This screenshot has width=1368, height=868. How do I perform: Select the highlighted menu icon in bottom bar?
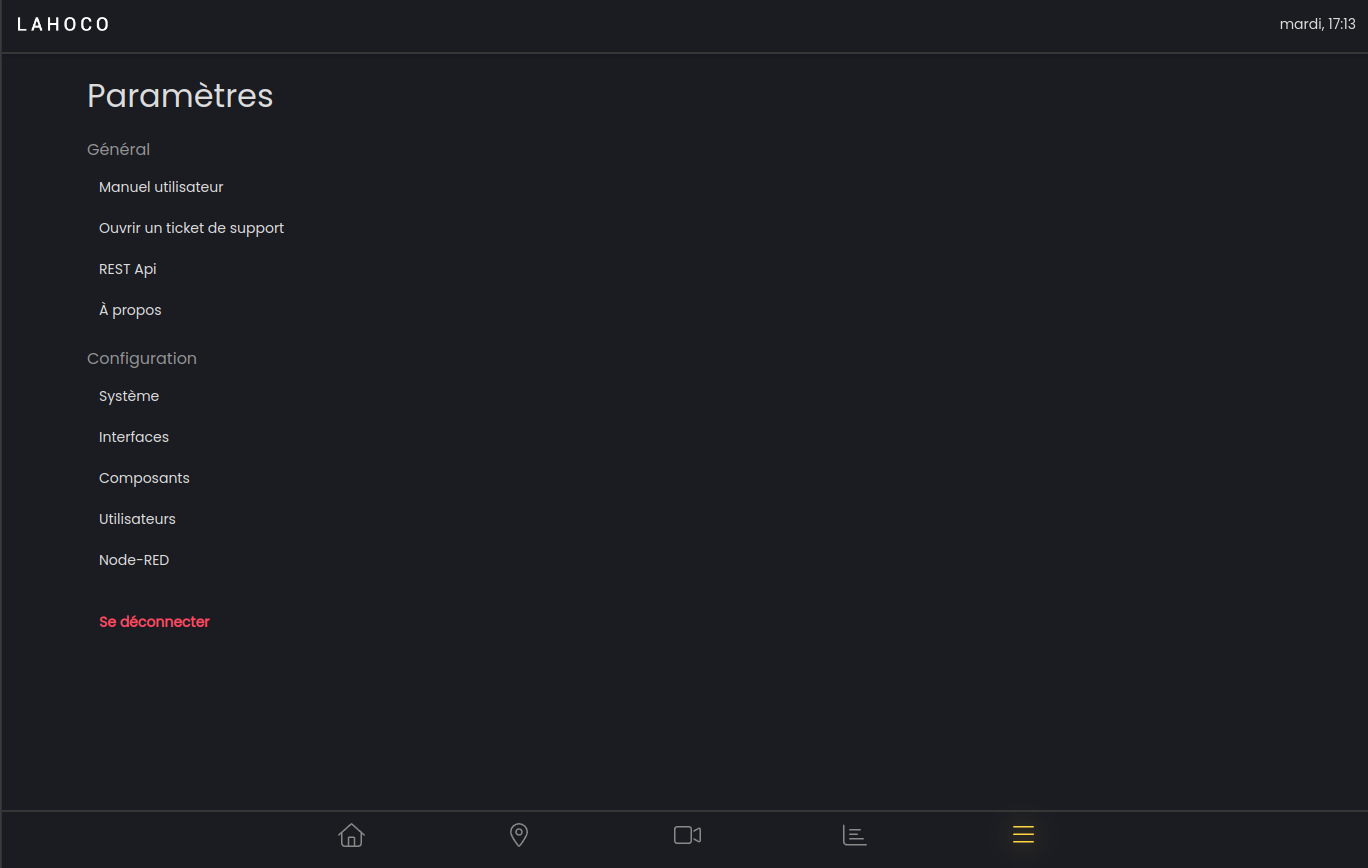1023,835
